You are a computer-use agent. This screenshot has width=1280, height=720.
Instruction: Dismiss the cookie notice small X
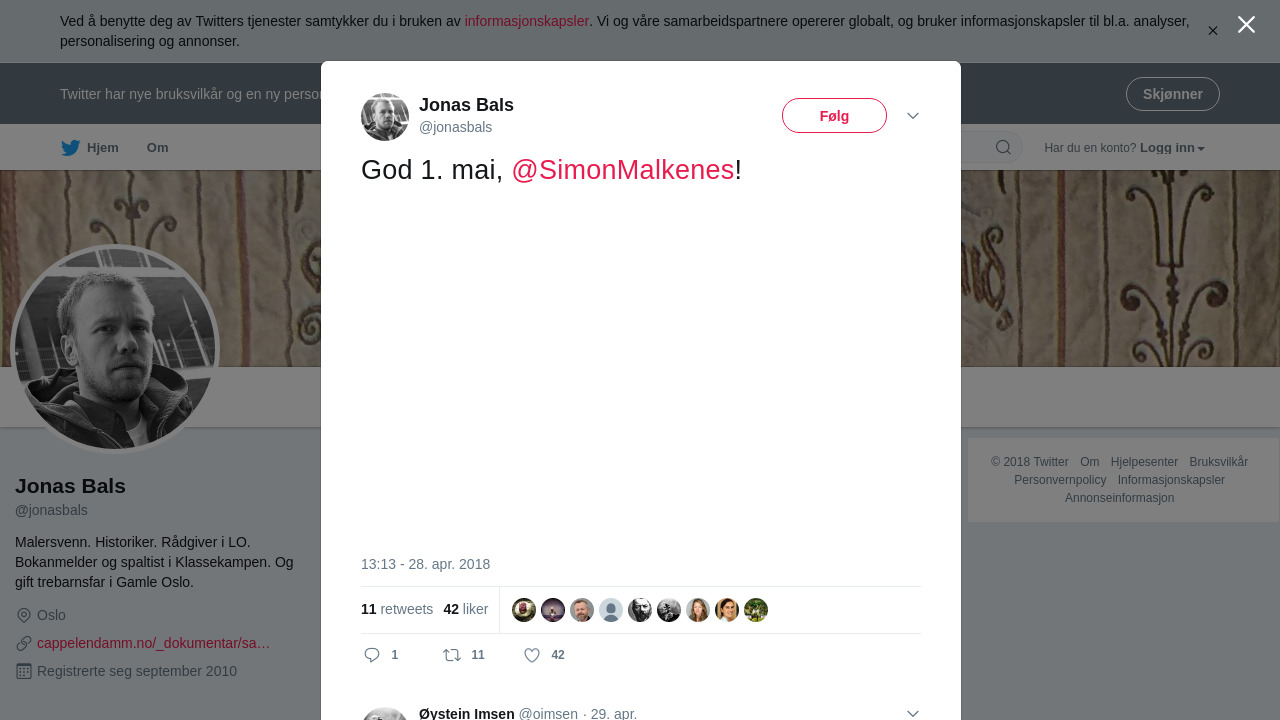1212,31
